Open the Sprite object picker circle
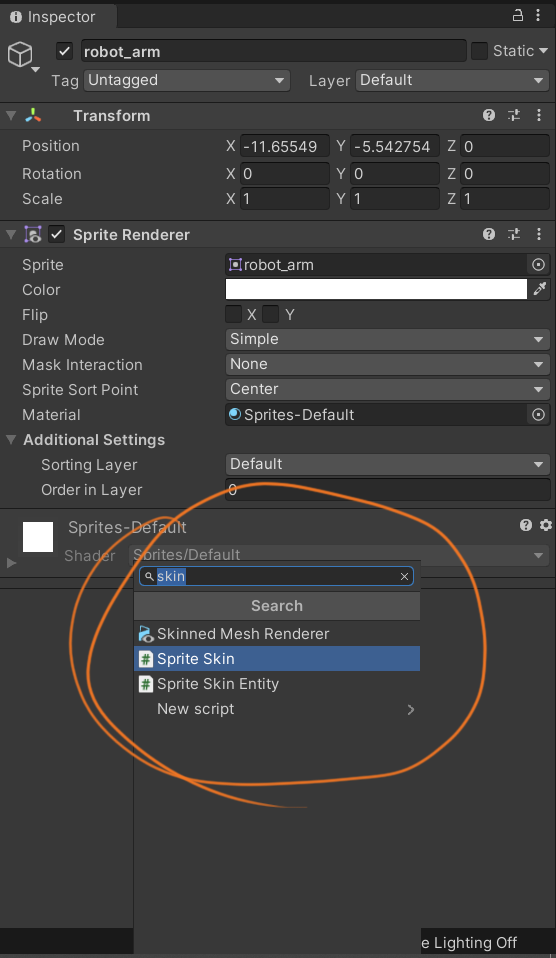The width and height of the screenshot is (556, 958). (x=538, y=265)
